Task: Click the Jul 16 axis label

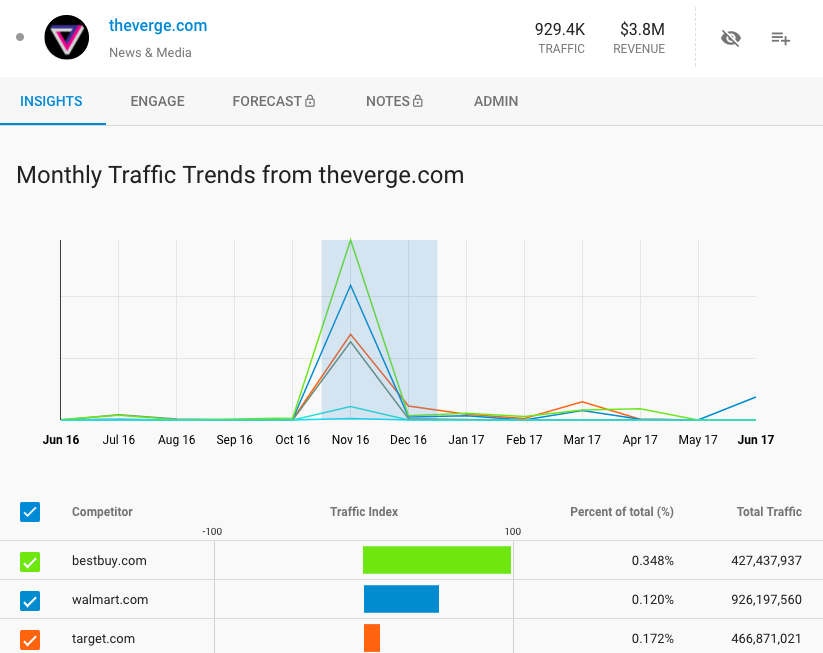Action: point(119,440)
